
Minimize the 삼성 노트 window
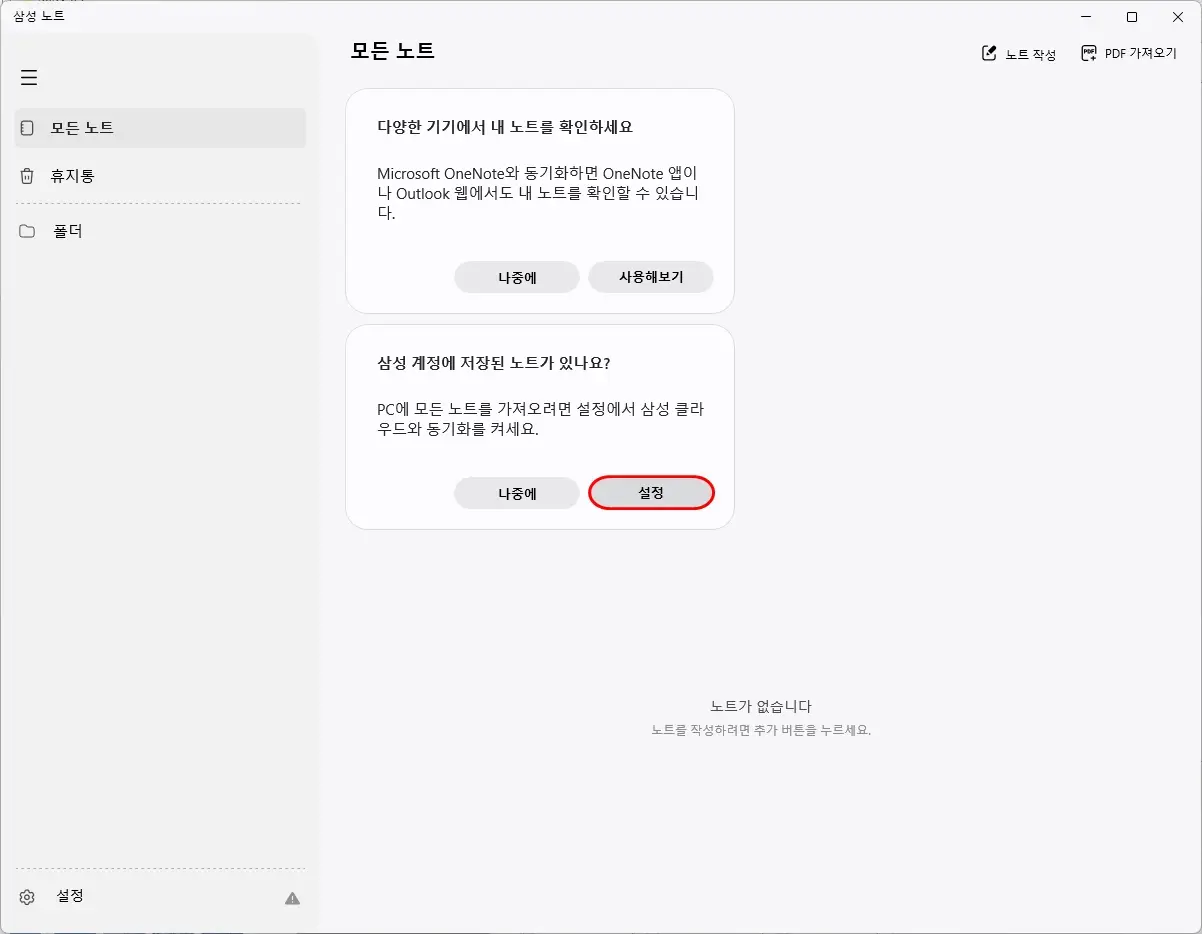(1084, 17)
